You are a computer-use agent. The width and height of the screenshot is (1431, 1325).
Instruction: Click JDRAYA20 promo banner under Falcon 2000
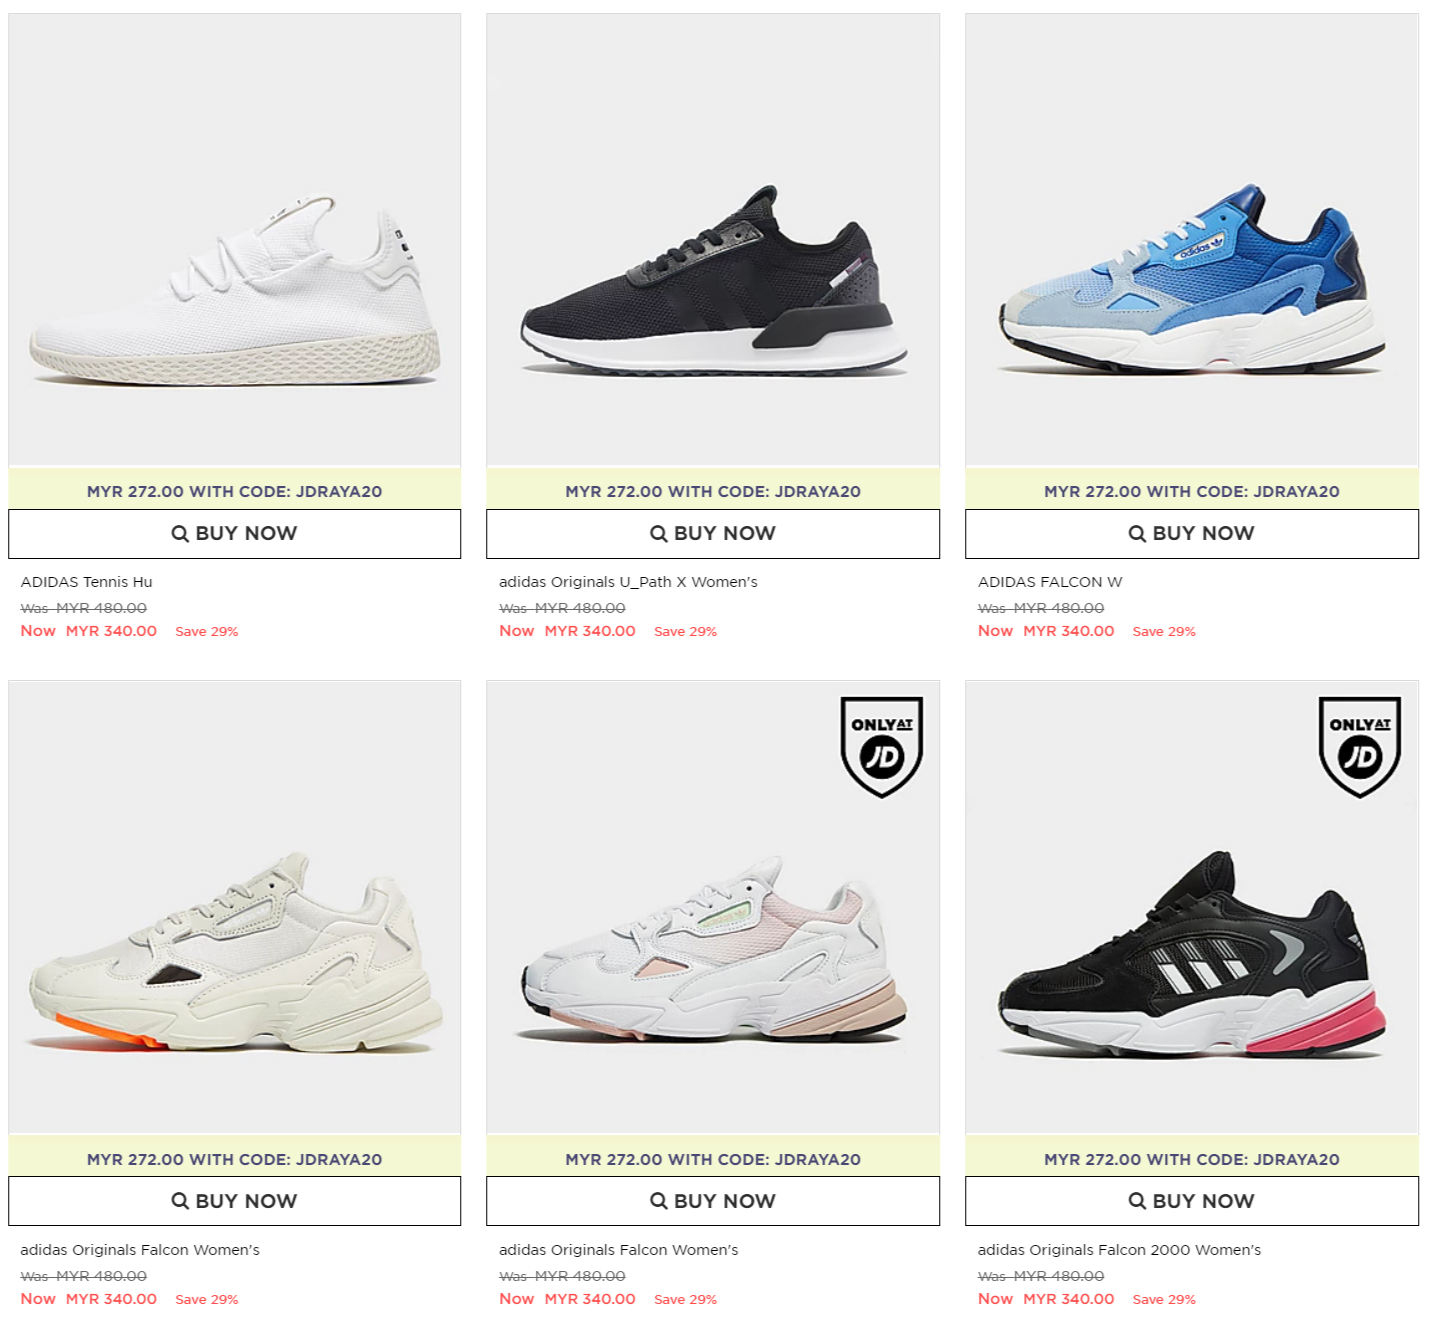pos(1192,1159)
